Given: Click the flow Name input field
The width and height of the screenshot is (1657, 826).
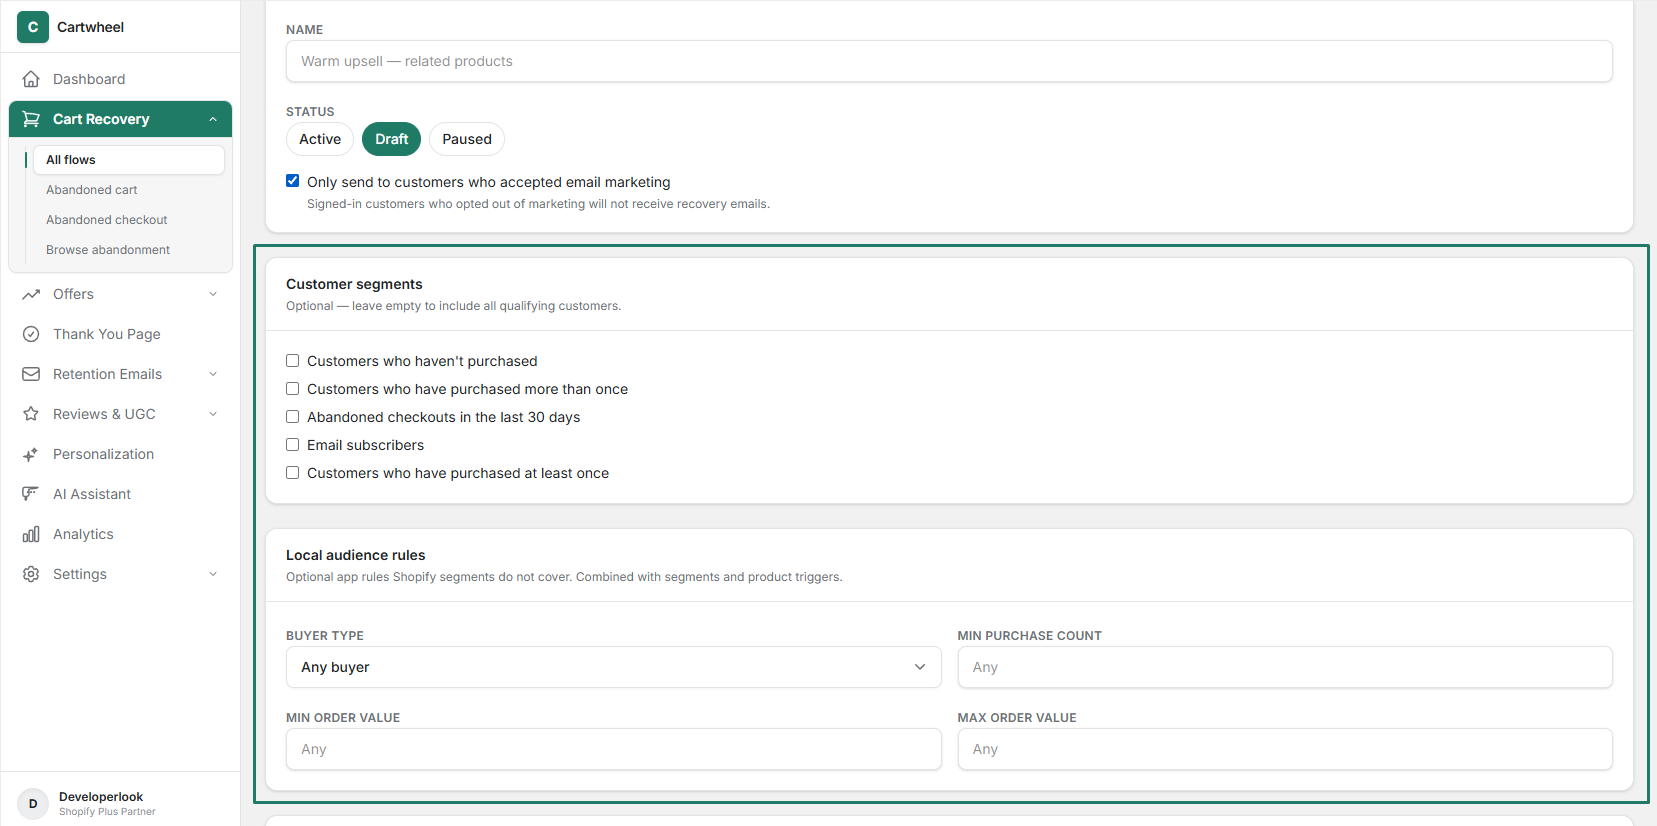Looking at the screenshot, I should click(949, 61).
